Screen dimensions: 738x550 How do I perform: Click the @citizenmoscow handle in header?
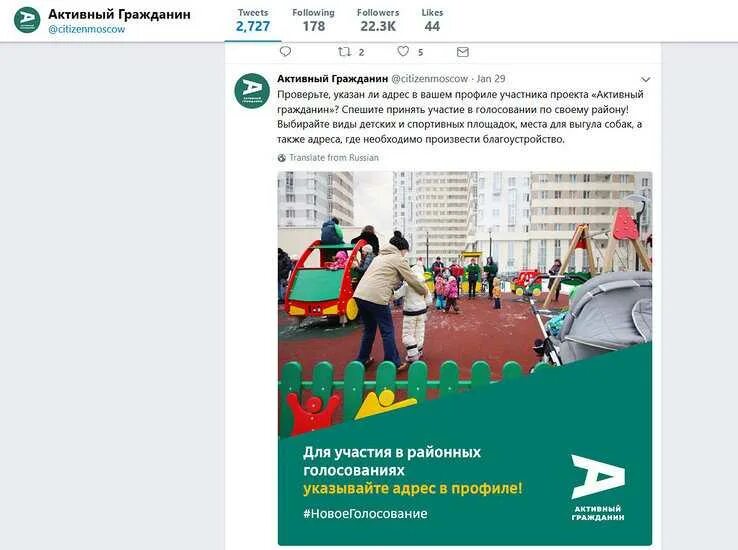(x=87, y=29)
